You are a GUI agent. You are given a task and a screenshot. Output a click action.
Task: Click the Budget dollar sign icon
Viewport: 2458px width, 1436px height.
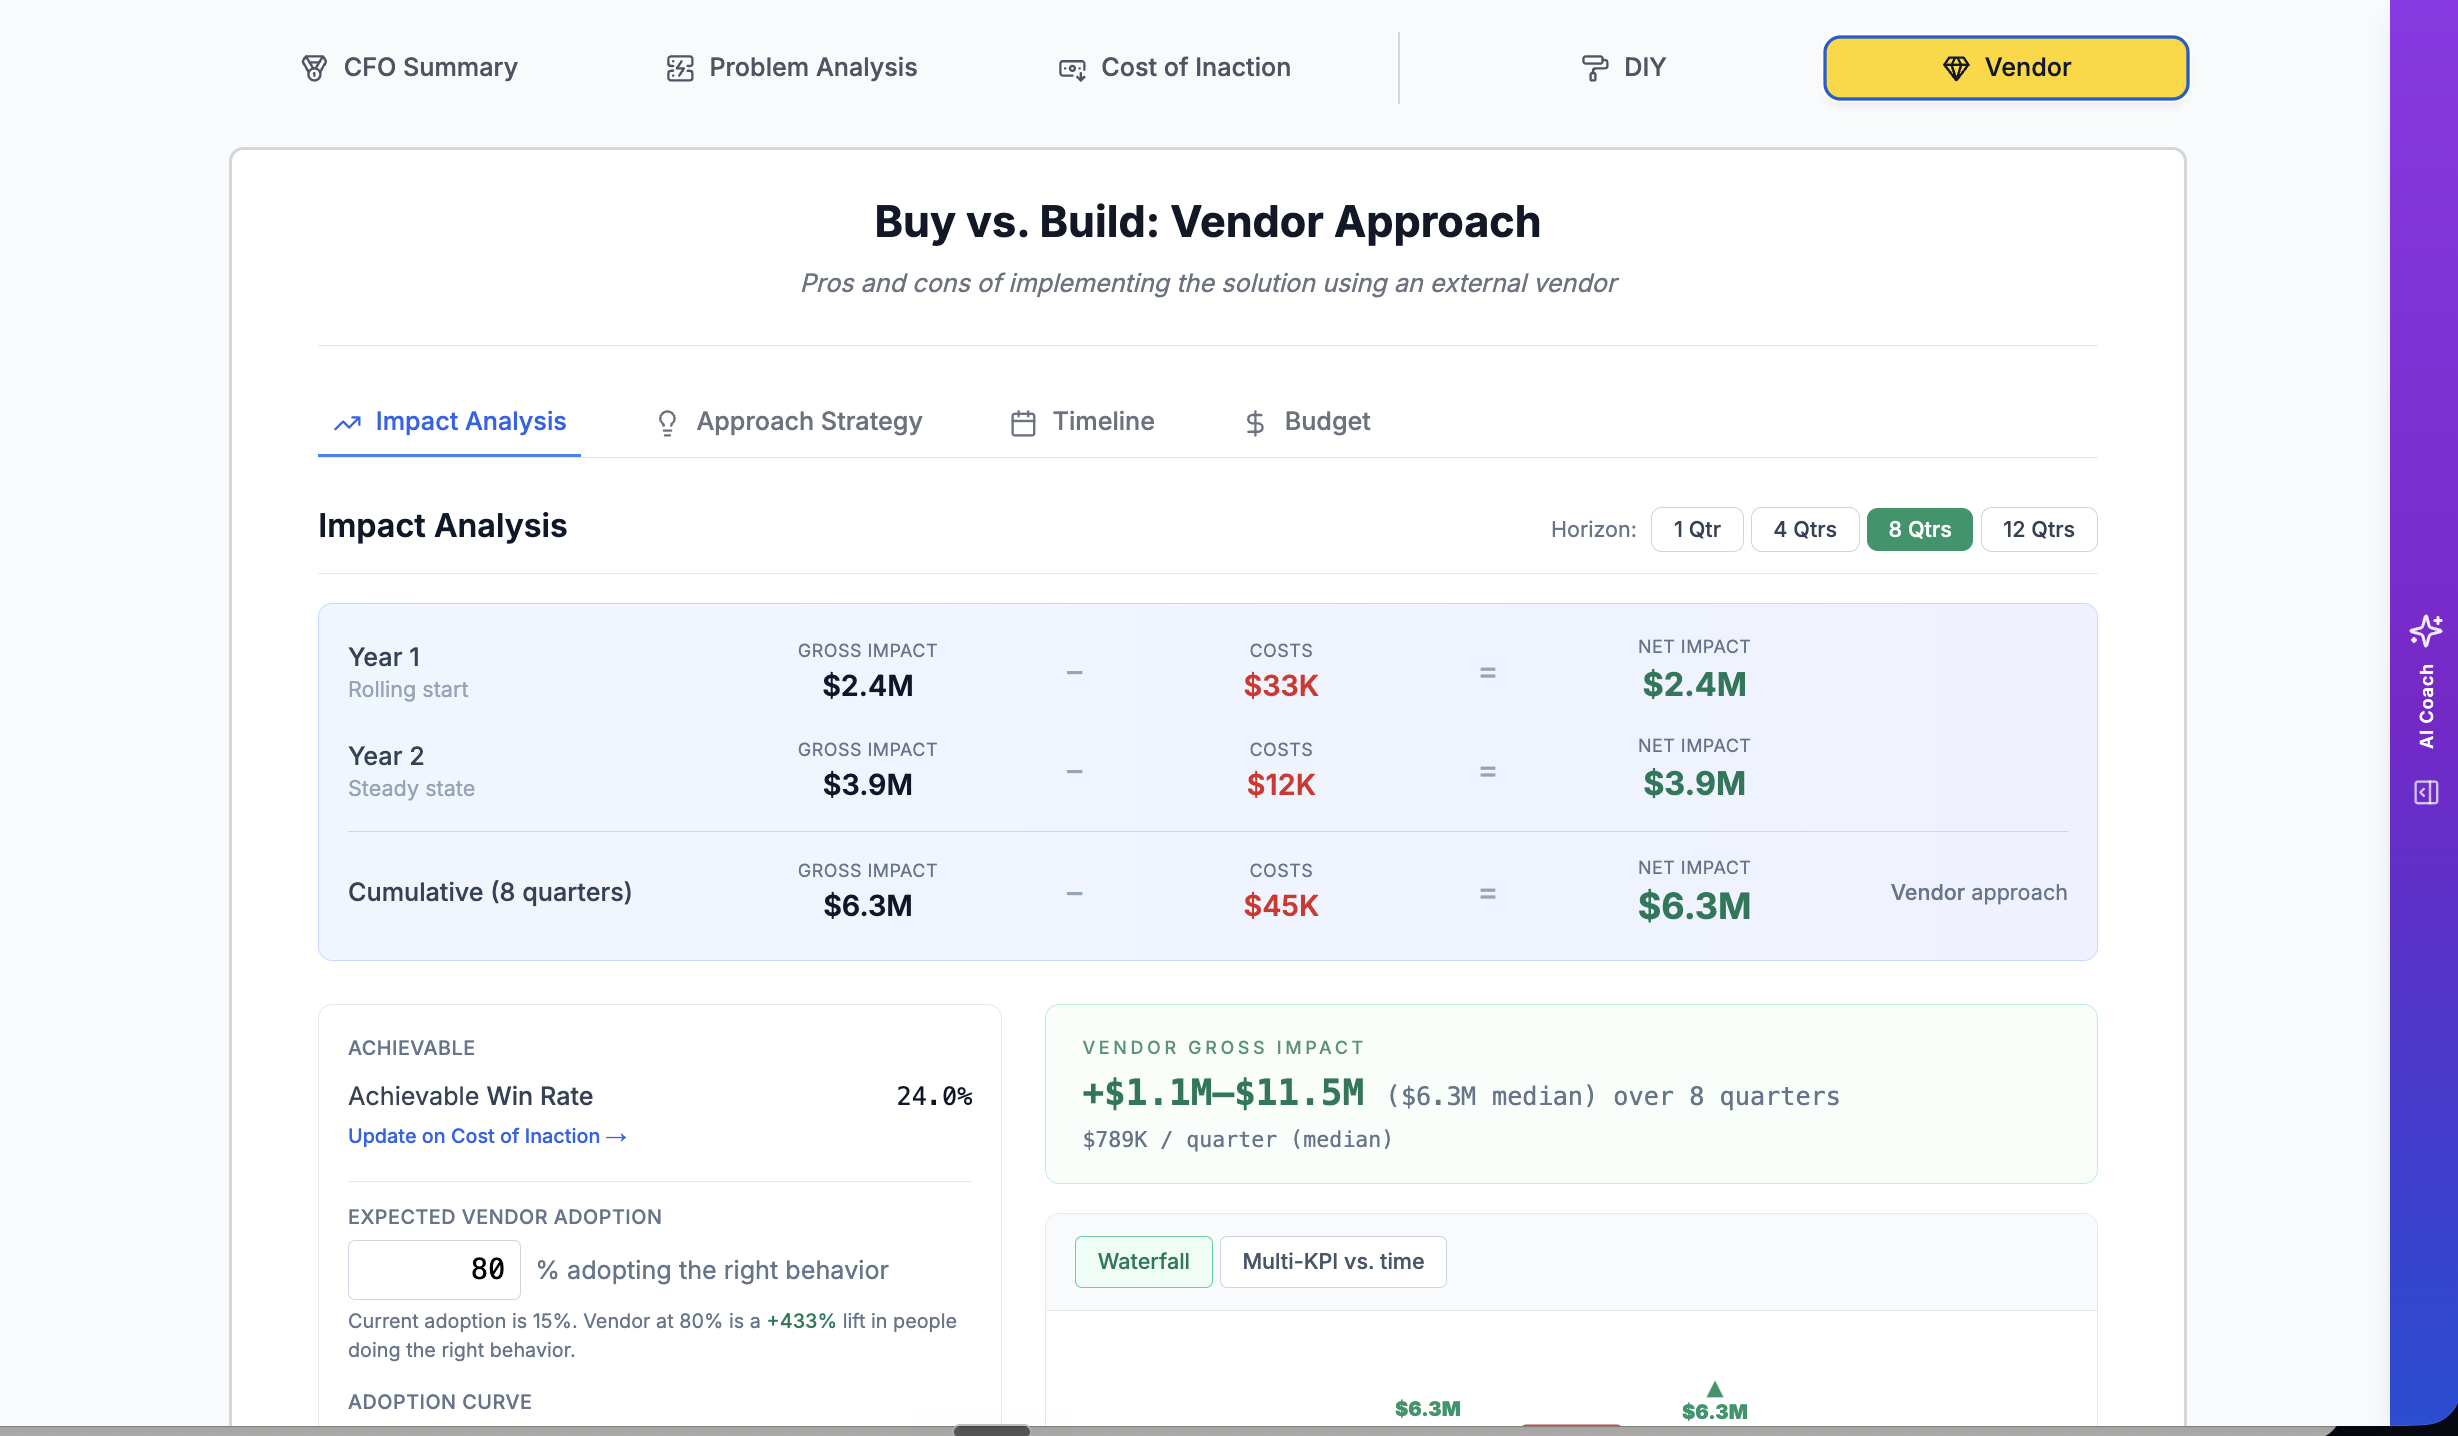point(1255,423)
